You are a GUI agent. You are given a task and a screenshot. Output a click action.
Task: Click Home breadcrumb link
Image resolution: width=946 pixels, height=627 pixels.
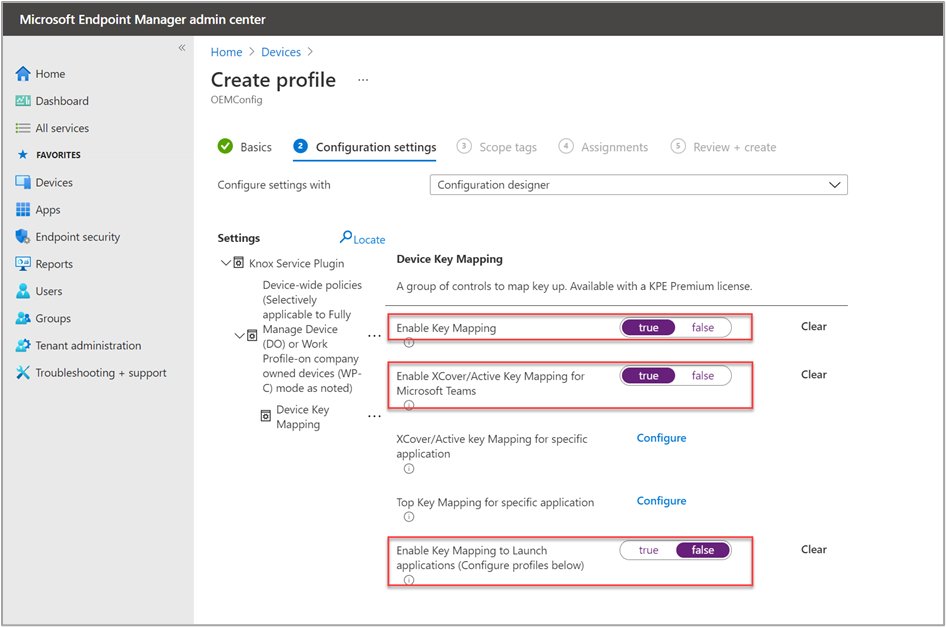coord(226,52)
